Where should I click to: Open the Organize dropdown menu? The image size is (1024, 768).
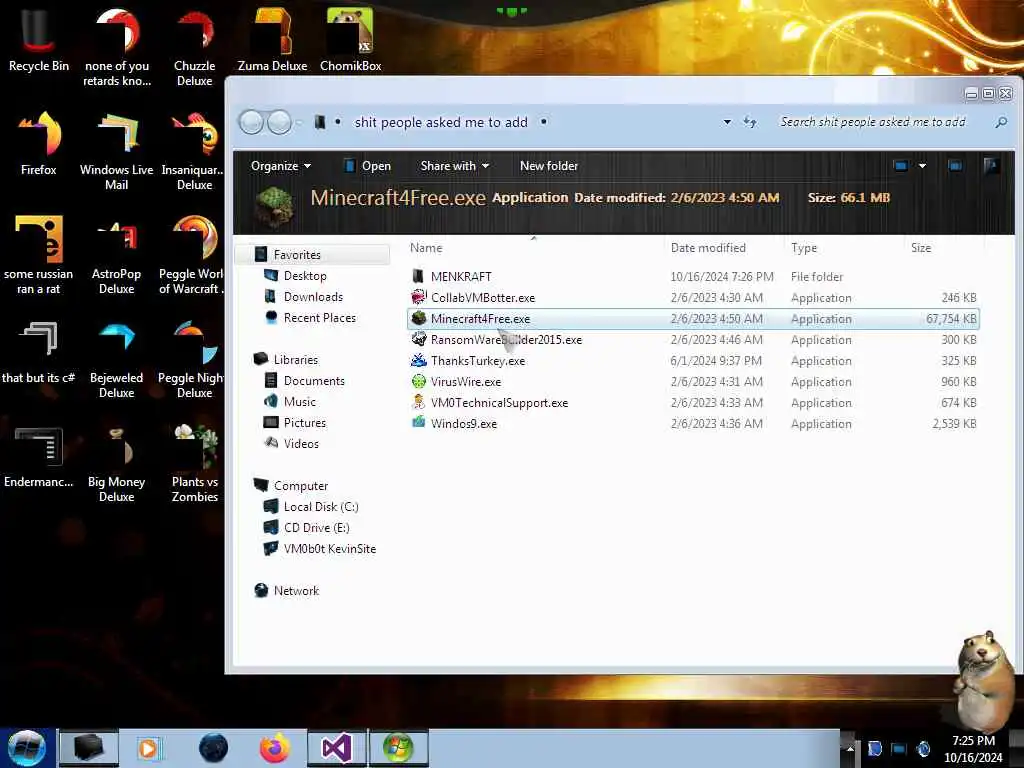tap(280, 166)
